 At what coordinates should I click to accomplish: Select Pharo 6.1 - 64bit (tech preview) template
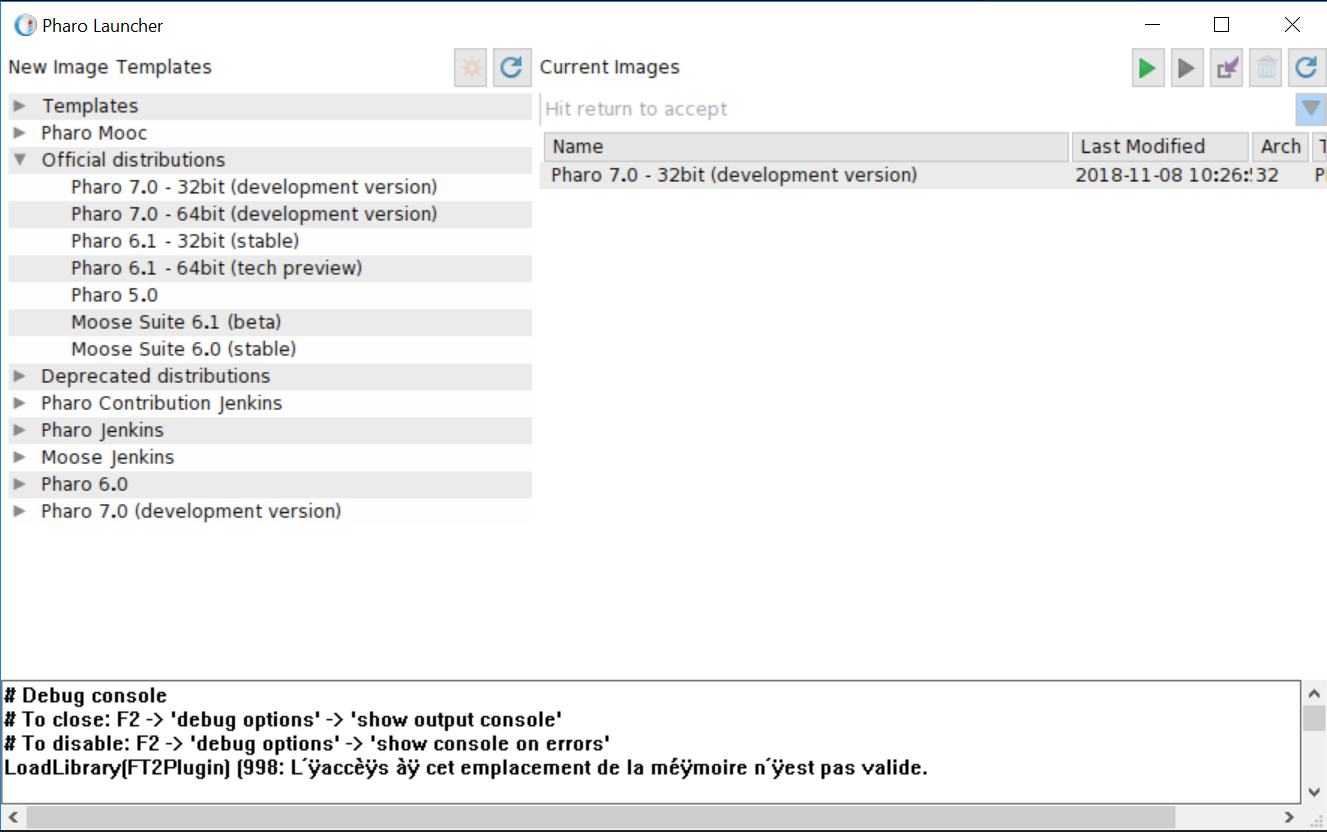coord(270,268)
